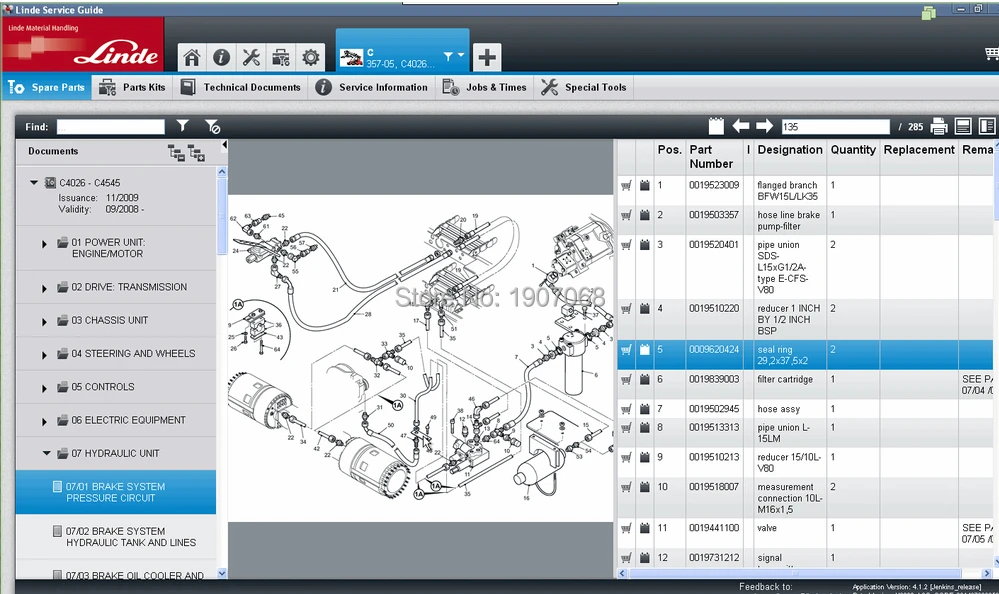The height and width of the screenshot is (594, 999).
Task: Expand 05 CONTROLS folder
Action: [44, 388]
